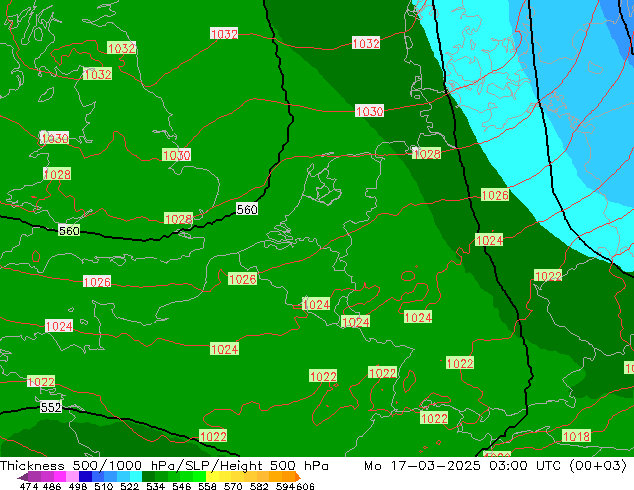This screenshot has height=490, width=634.
Task: Click legend value 486
Action: point(52,486)
